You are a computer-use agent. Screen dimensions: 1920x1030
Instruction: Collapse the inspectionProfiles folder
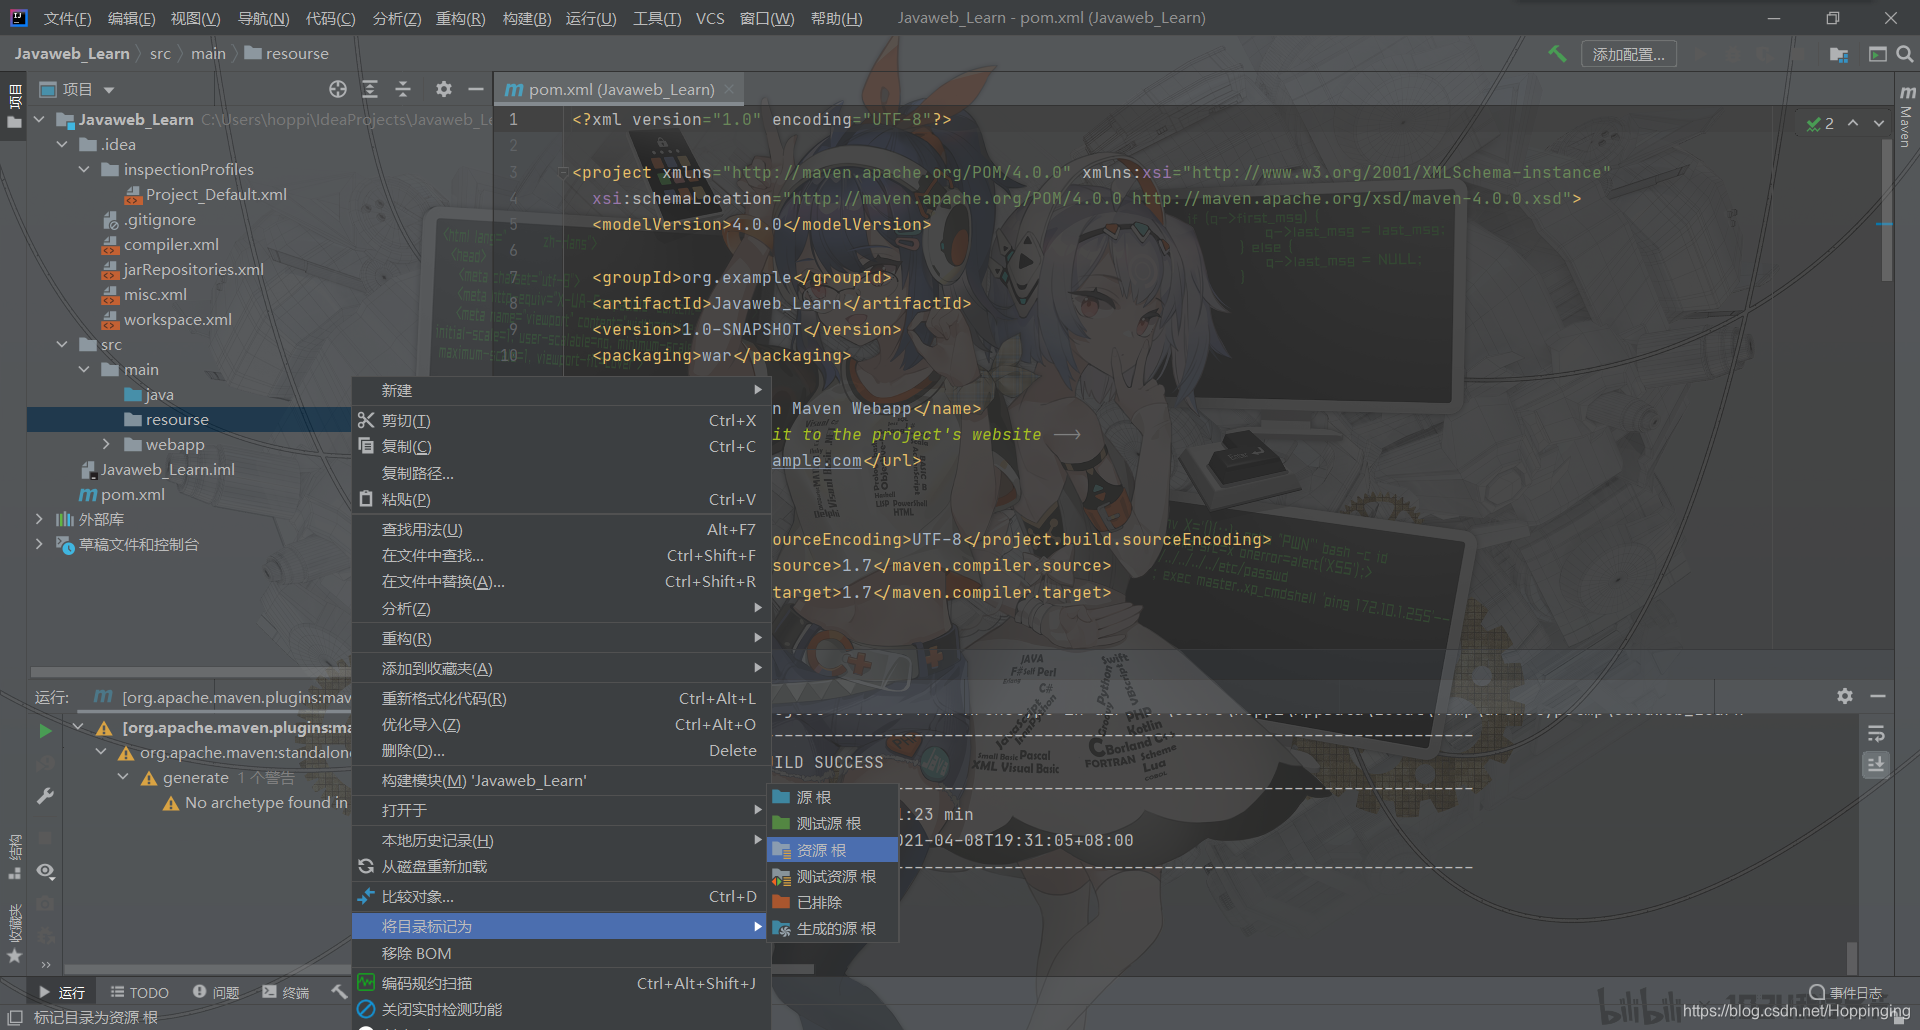click(x=84, y=169)
